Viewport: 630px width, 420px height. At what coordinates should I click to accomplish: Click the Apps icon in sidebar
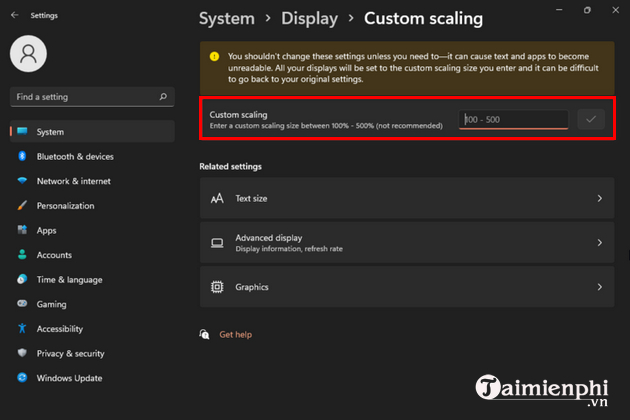22,230
